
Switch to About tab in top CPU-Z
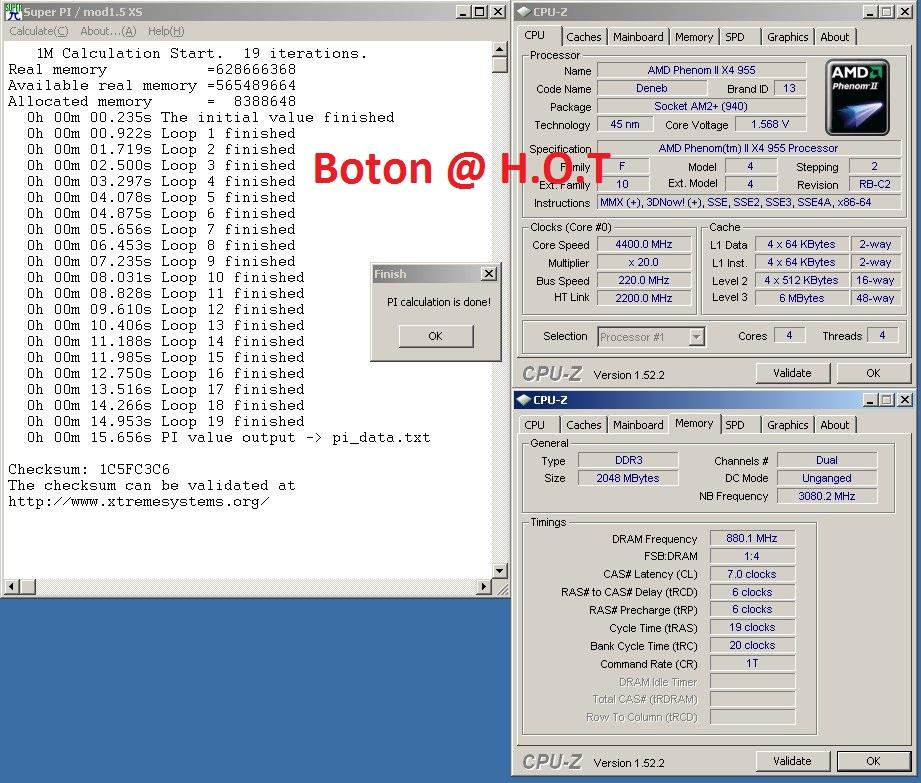click(835, 37)
